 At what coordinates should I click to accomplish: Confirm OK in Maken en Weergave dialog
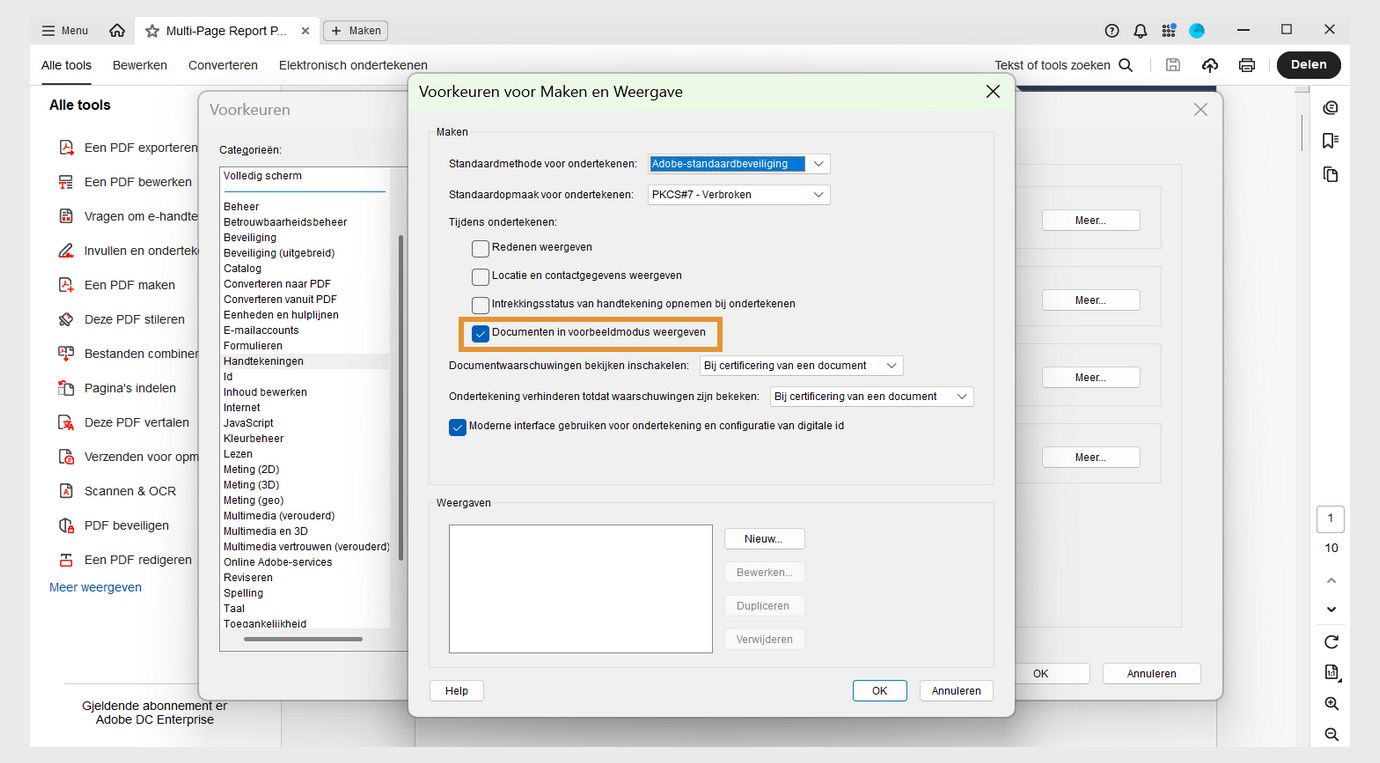(x=880, y=691)
